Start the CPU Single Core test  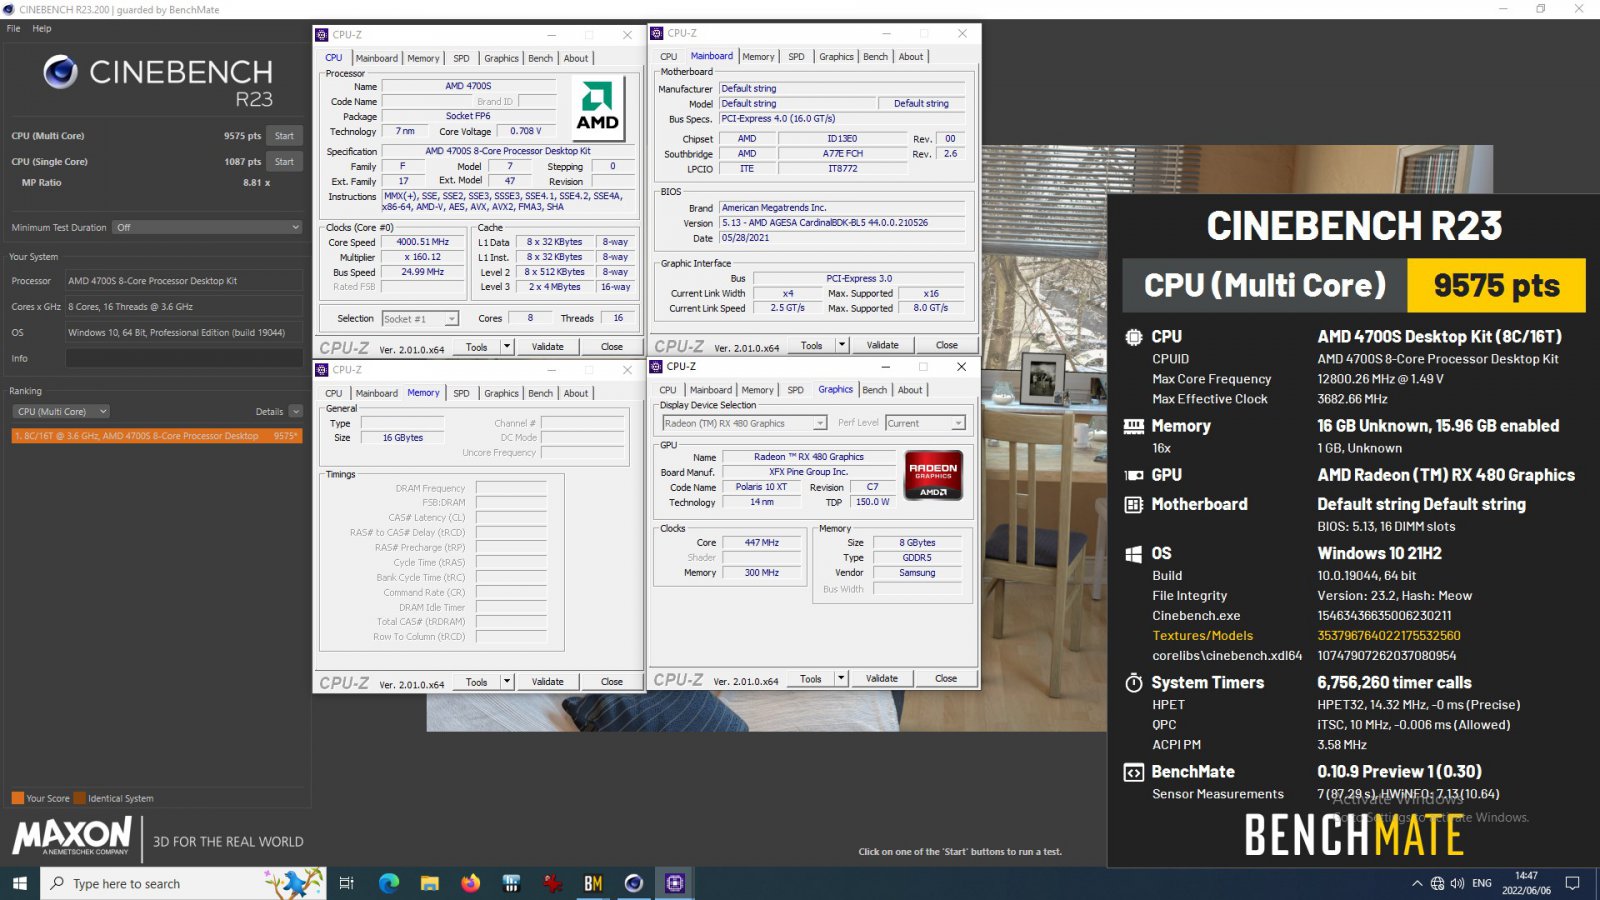coord(284,161)
